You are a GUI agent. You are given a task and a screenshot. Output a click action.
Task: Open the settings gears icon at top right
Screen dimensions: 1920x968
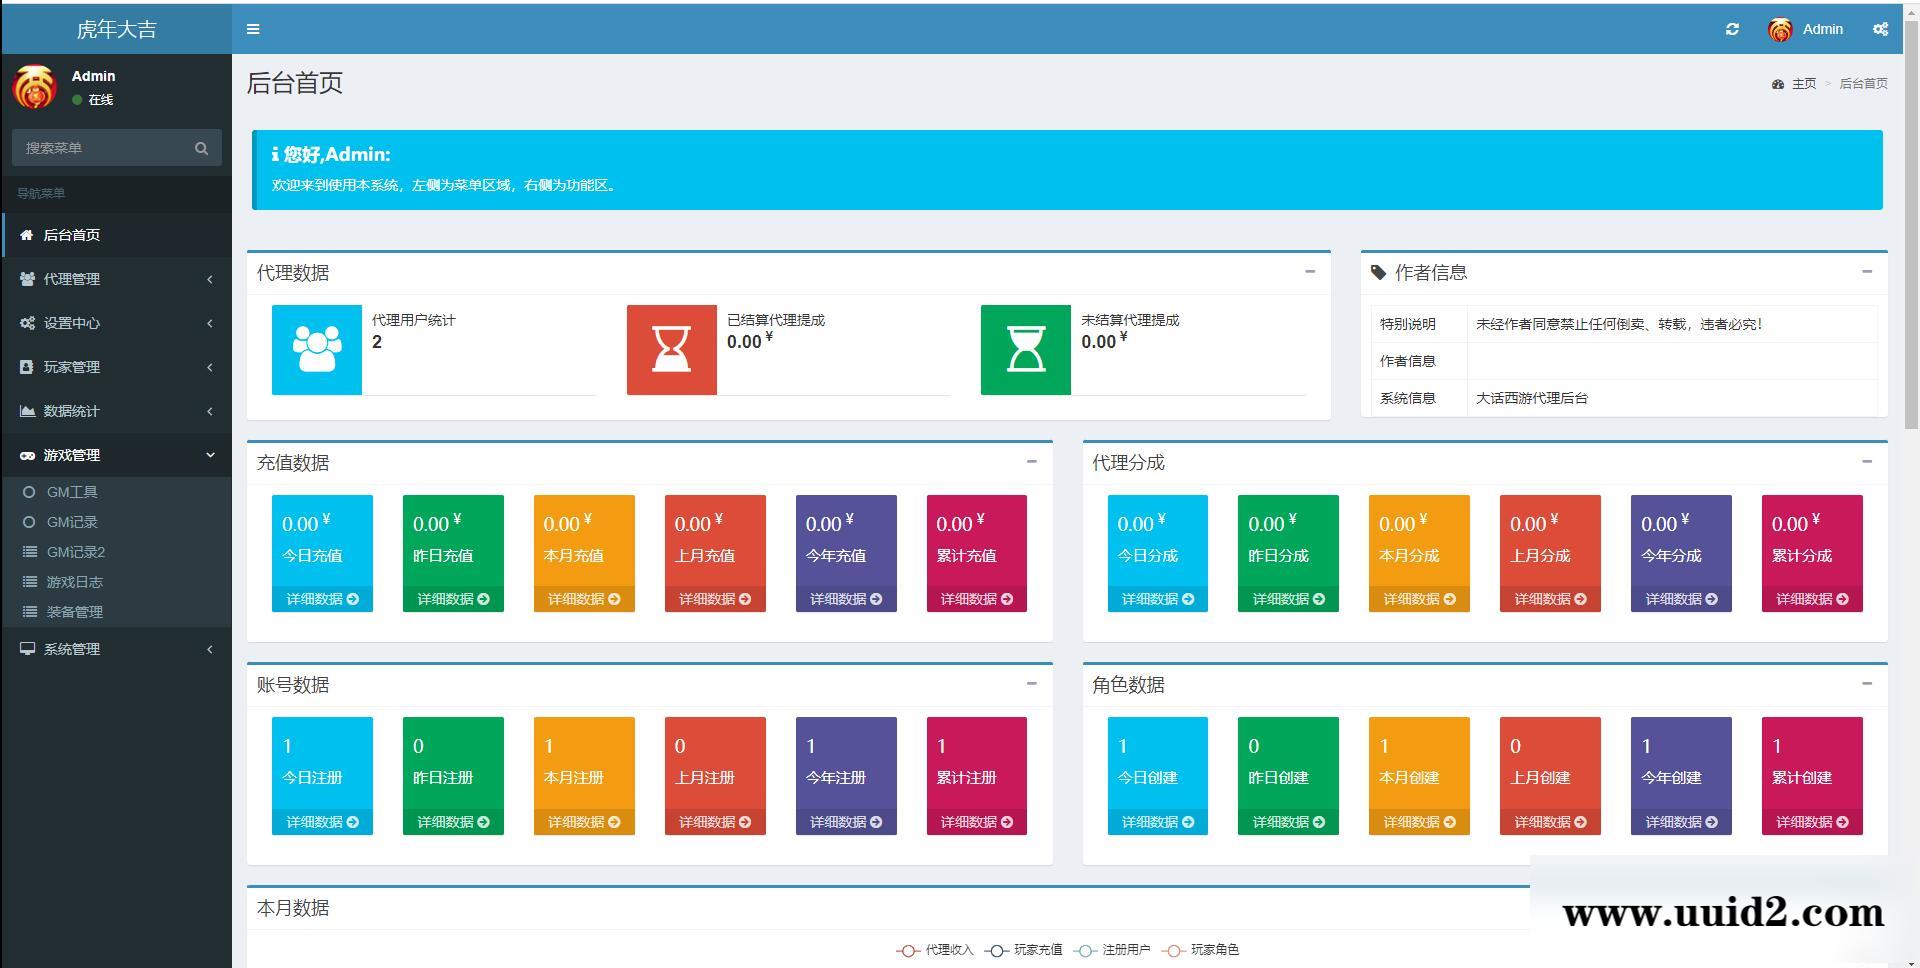point(1880,29)
